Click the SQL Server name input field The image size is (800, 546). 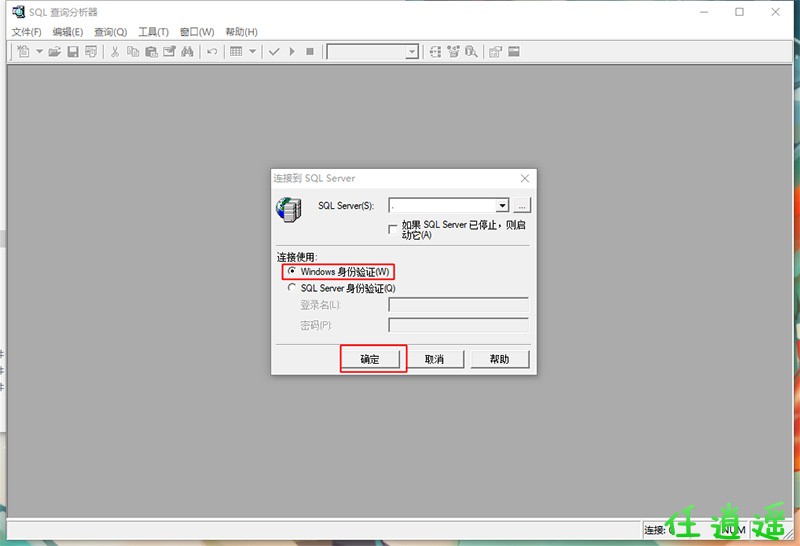click(x=442, y=205)
